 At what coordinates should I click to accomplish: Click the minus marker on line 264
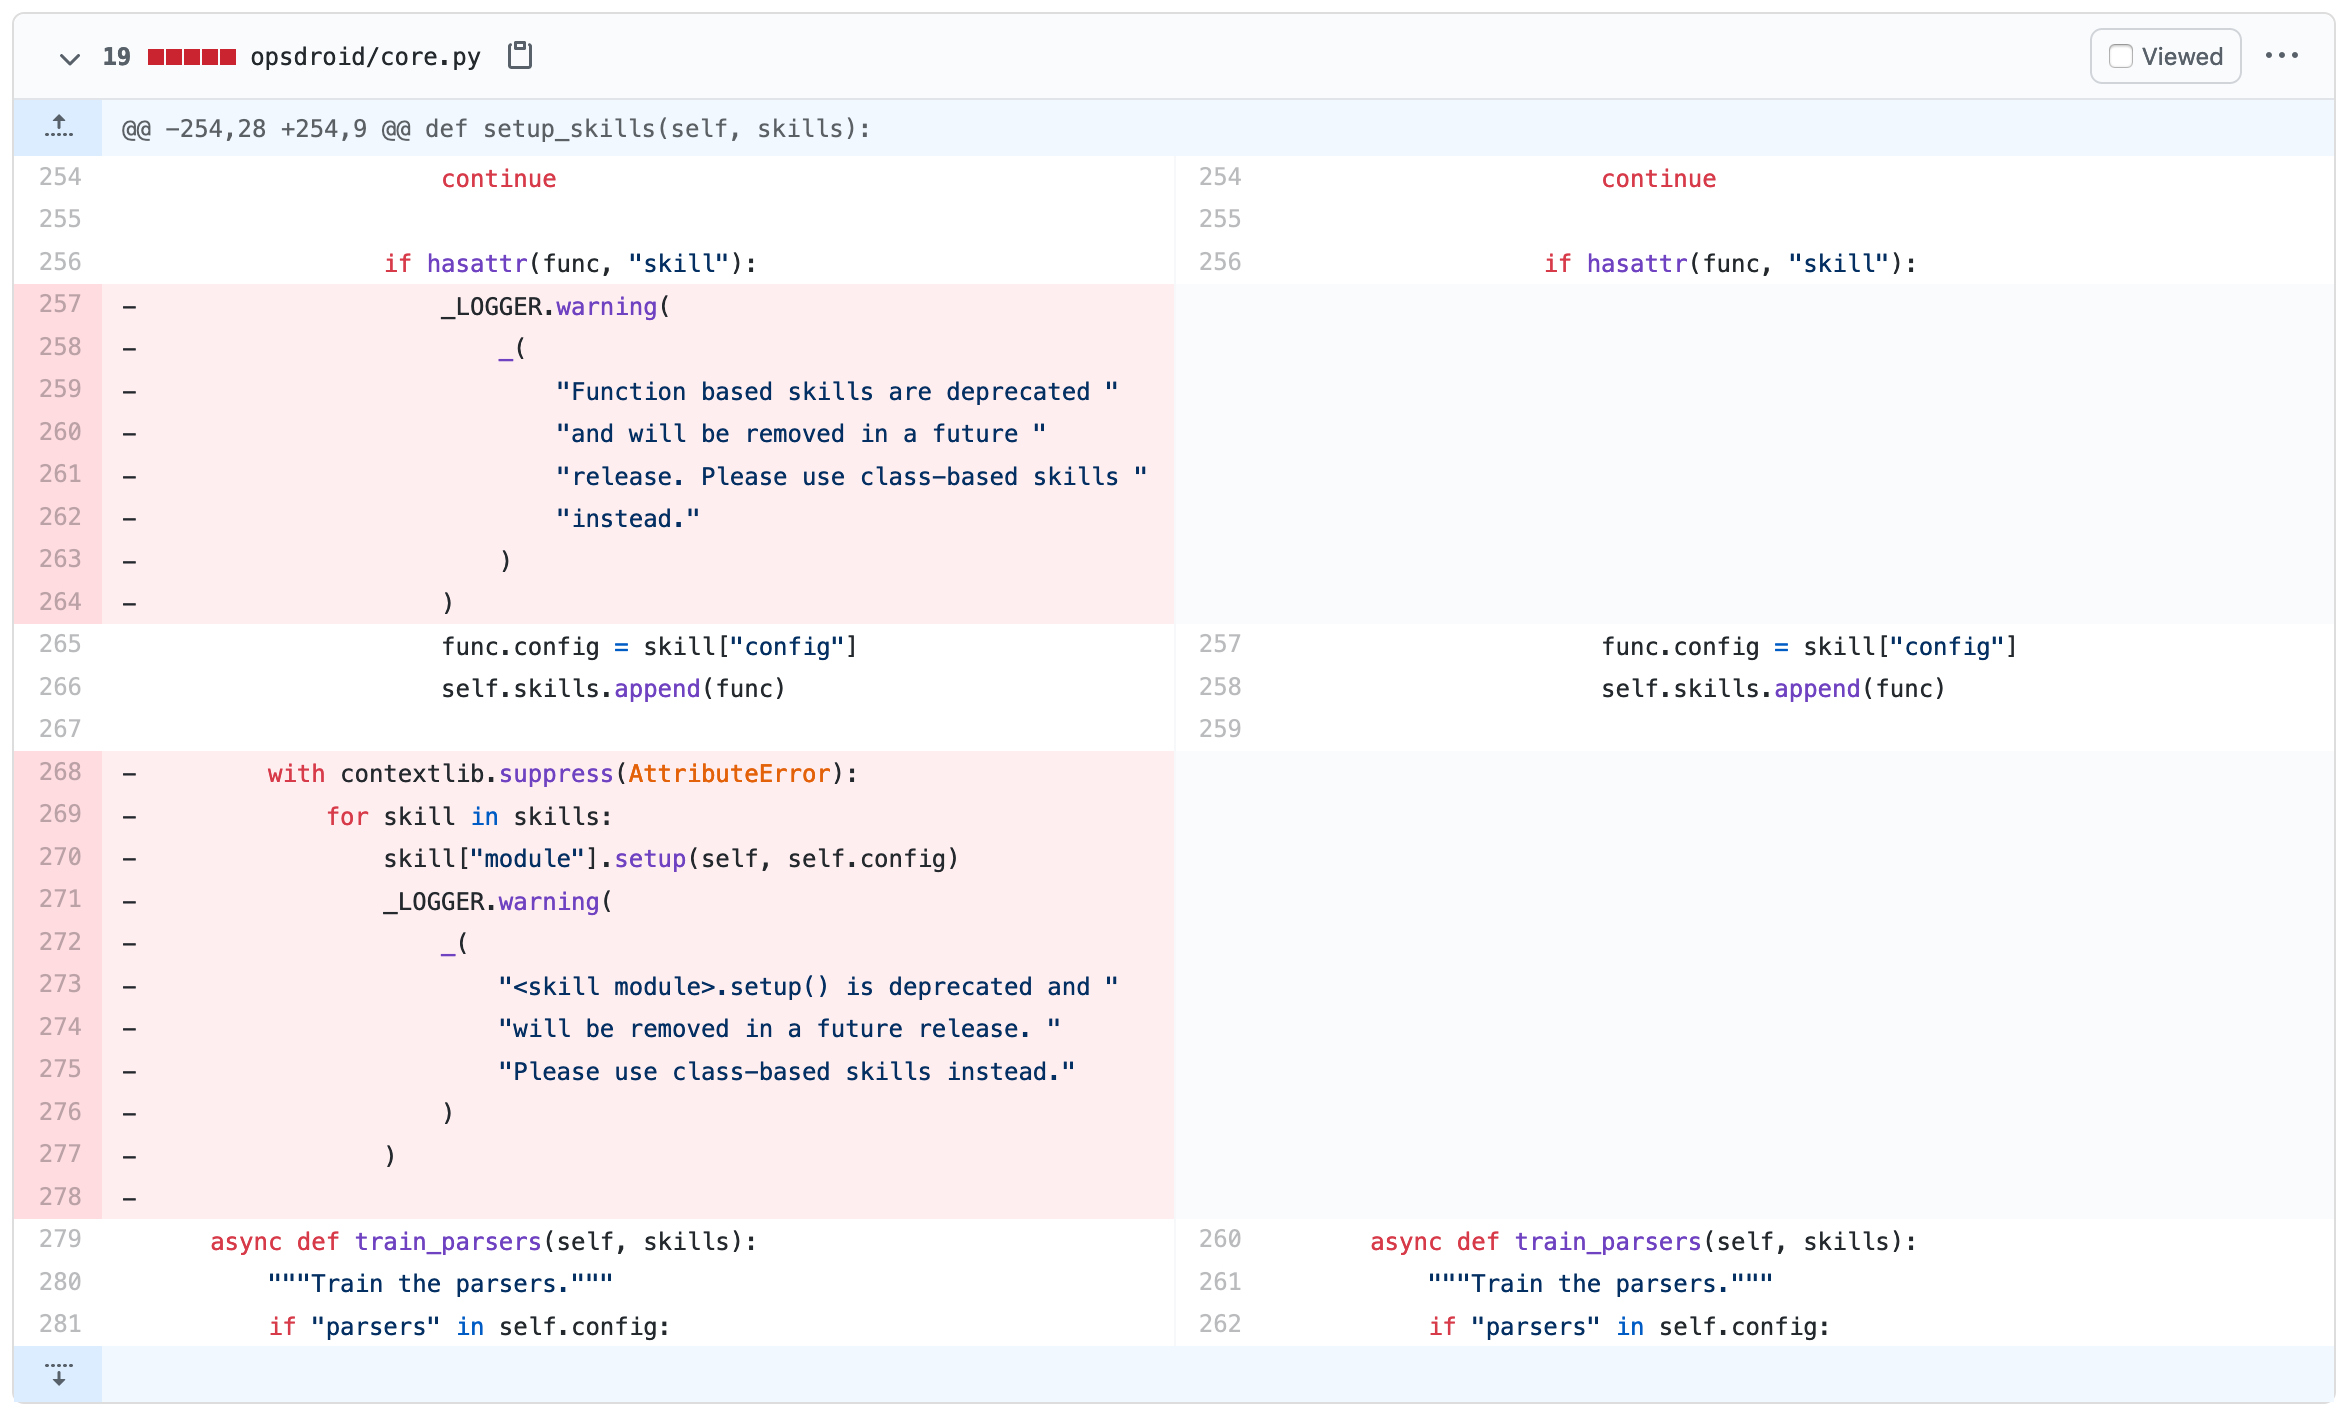pyautogui.click(x=130, y=603)
